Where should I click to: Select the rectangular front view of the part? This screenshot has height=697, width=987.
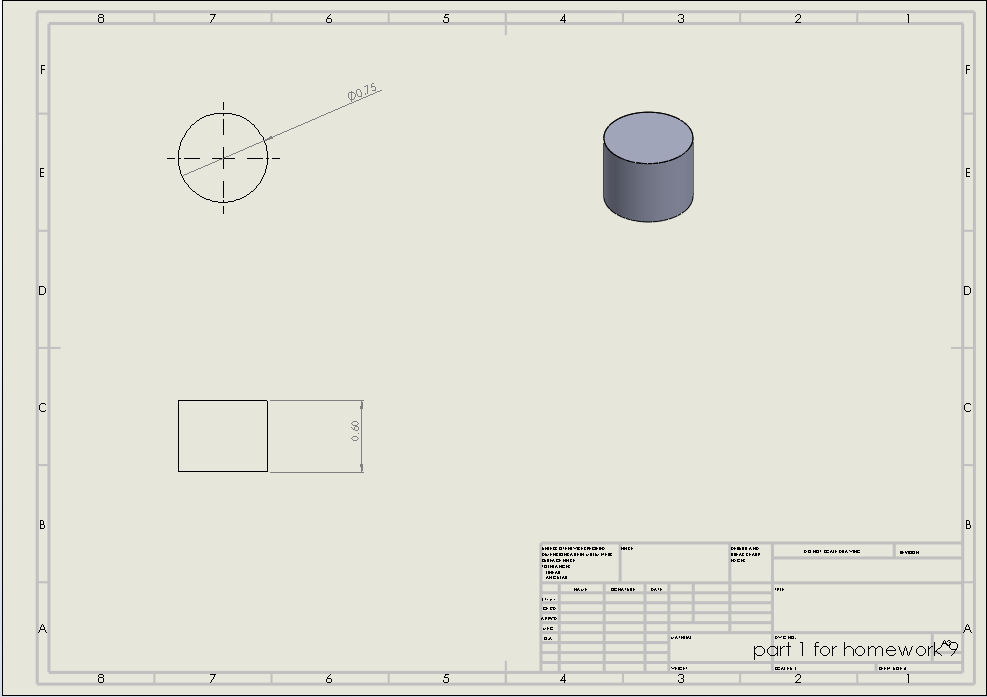tap(223, 436)
